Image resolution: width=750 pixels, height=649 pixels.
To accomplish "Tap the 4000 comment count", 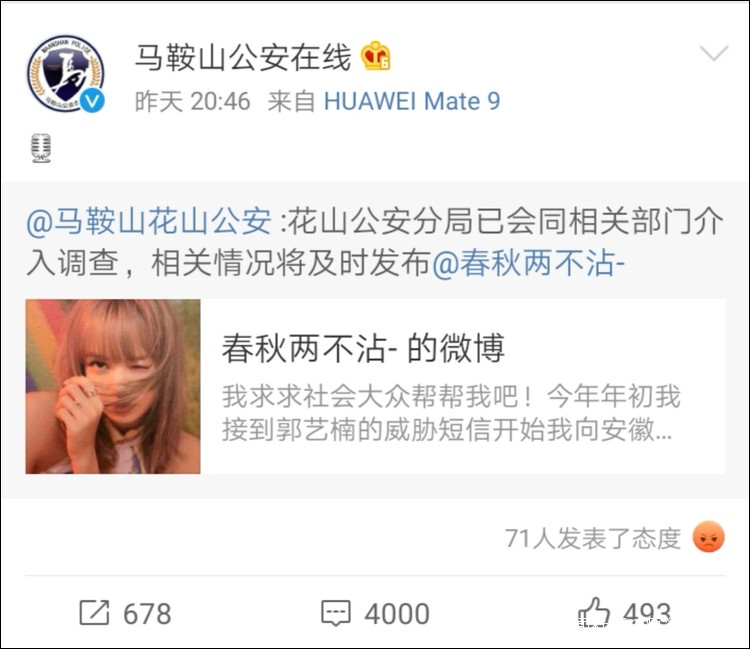I will point(397,614).
